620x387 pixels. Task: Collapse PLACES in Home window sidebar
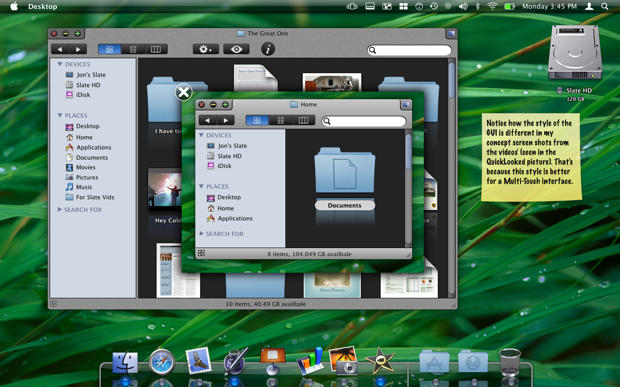point(201,186)
